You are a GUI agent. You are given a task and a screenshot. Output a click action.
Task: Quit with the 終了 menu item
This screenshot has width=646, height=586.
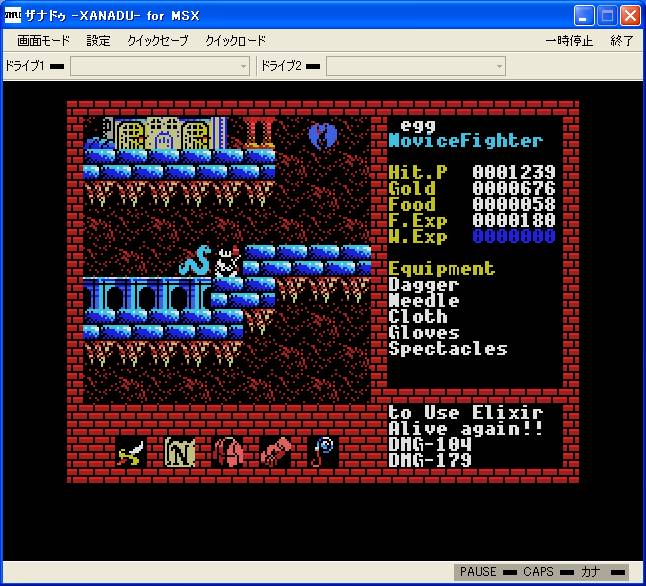tap(622, 40)
